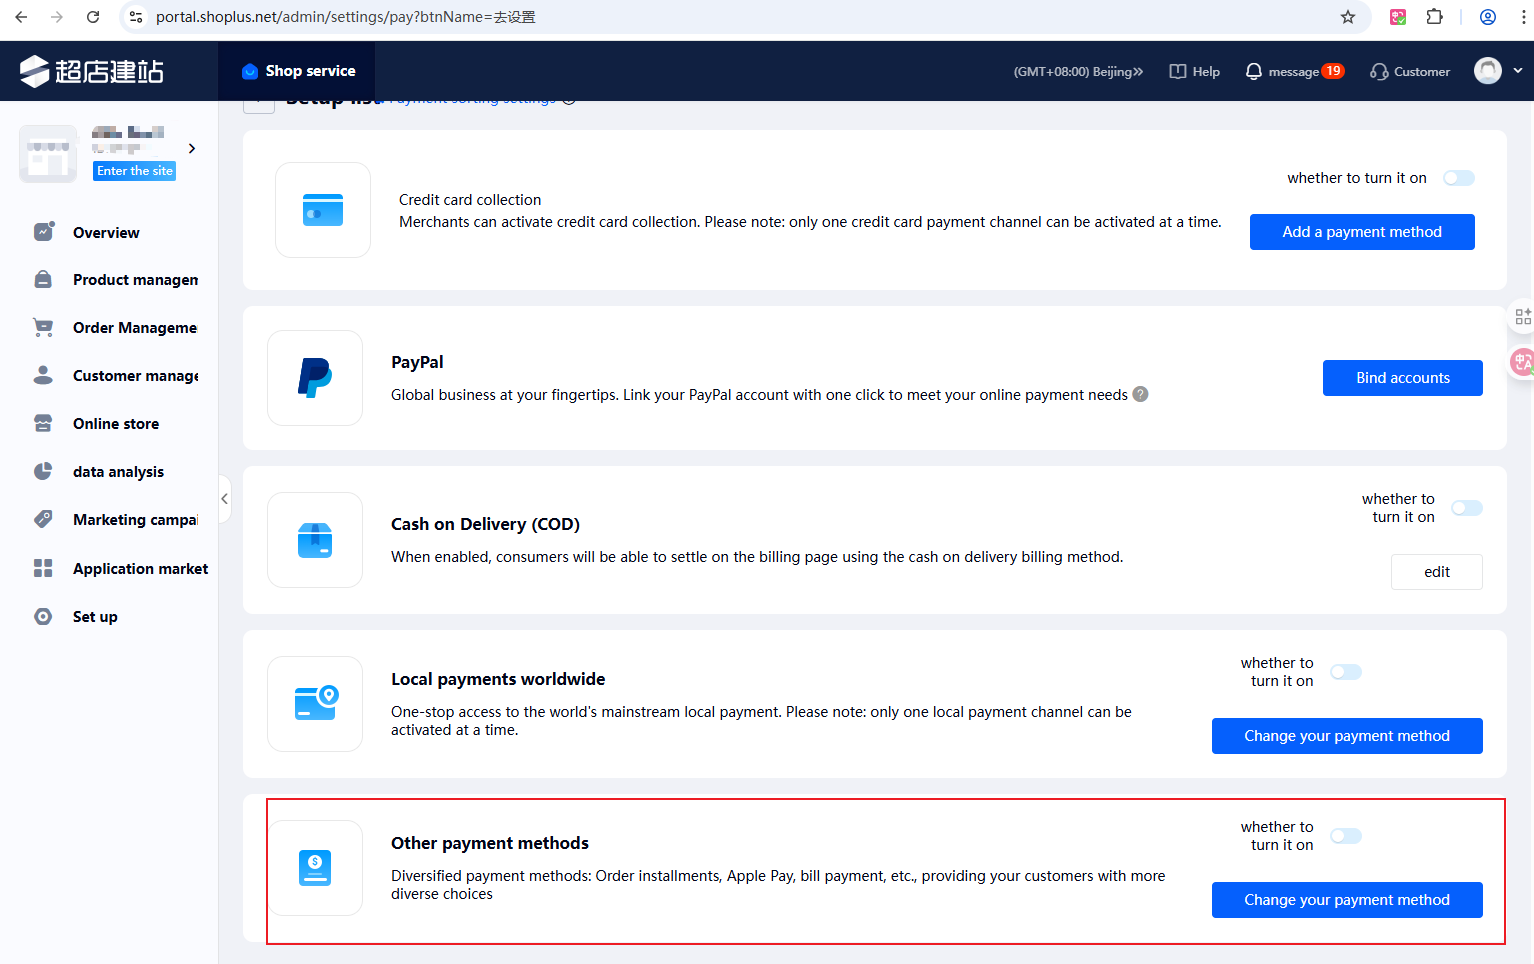Expand the user avatar dropdown arrow
1534x964 pixels.
coord(1518,71)
